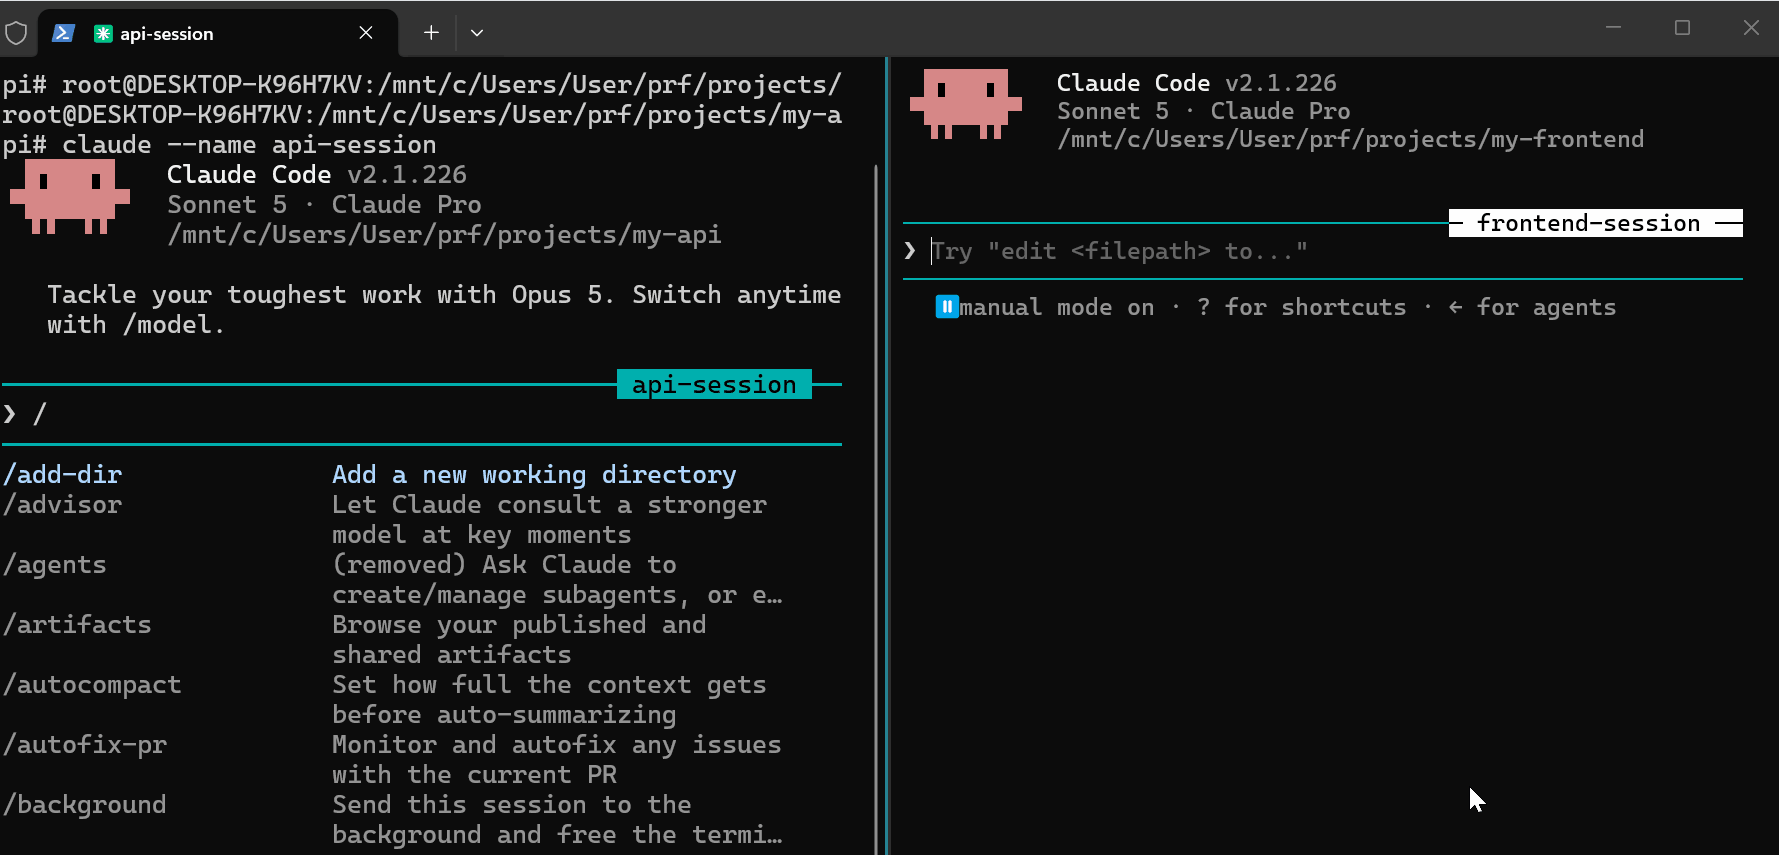This screenshot has height=855, width=1779.
Task: Maximize the terminal window
Action: 1682,28
